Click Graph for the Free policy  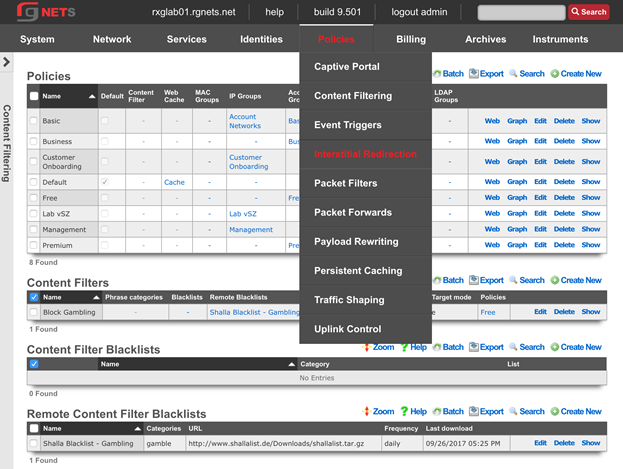point(517,198)
